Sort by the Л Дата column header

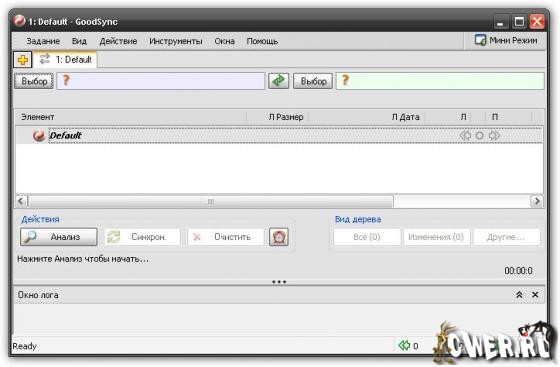pos(367,117)
